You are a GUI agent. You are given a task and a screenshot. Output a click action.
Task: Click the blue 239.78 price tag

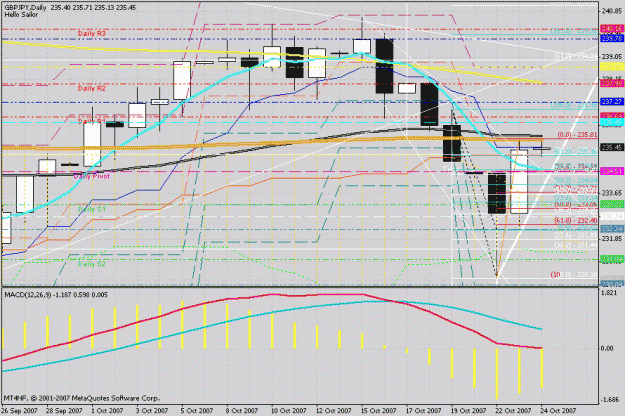[x=612, y=38]
